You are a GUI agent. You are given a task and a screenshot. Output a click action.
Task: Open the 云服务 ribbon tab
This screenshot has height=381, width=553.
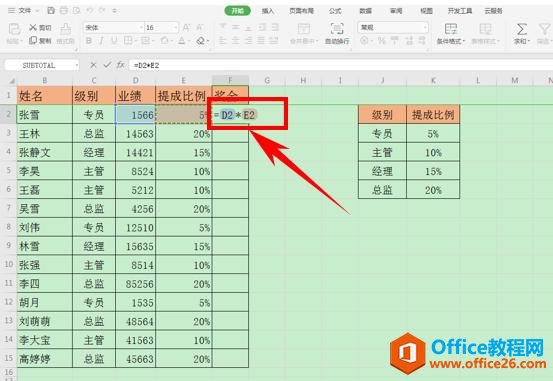point(493,11)
